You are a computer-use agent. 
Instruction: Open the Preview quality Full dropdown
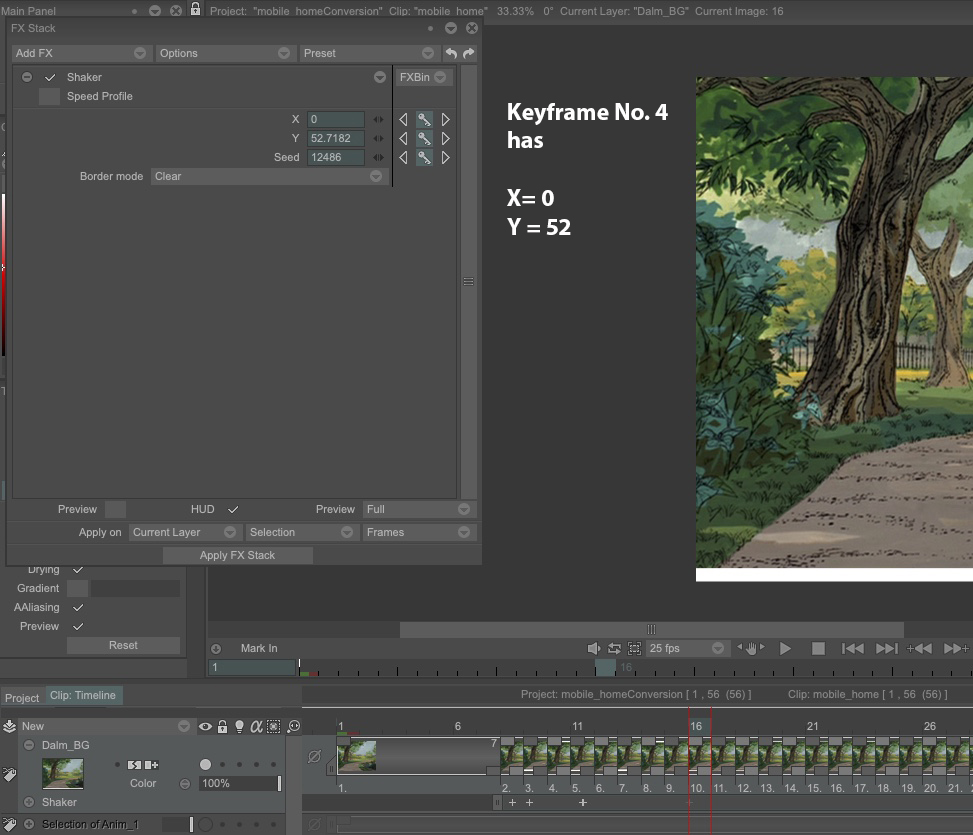(x=417, y=509)
